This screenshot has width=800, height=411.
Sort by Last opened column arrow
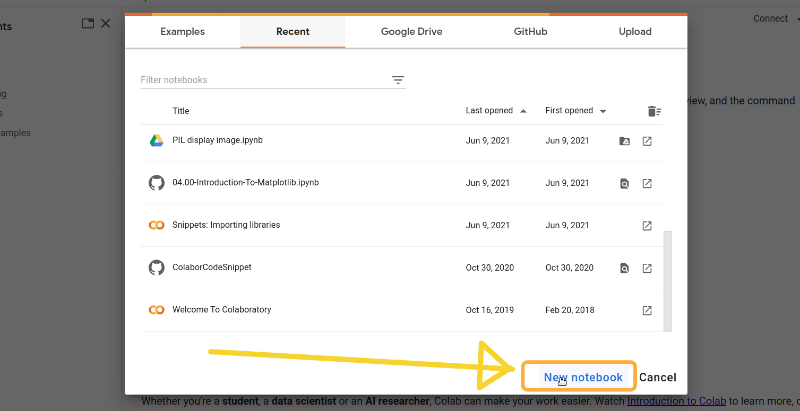point(523,111)
